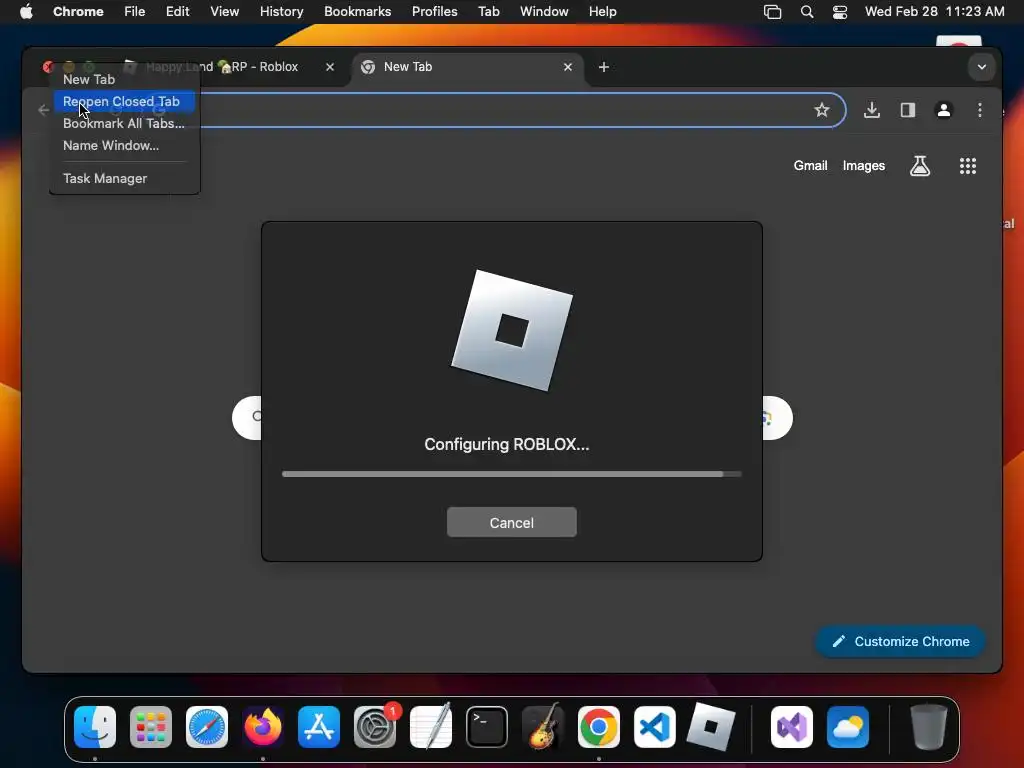Open App Store from the dock

tap(319, 727)
